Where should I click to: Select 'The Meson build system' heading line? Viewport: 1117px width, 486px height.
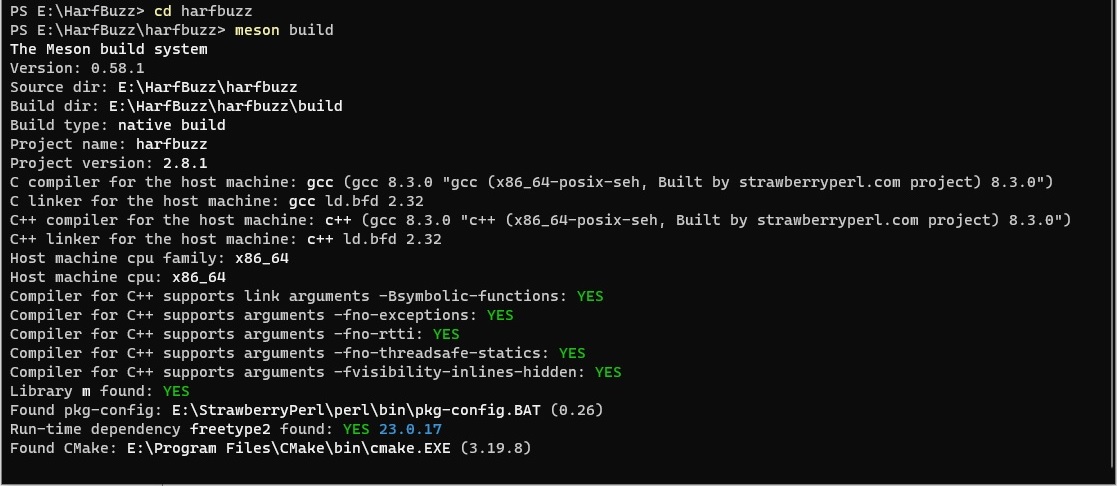tap(108, 49)
